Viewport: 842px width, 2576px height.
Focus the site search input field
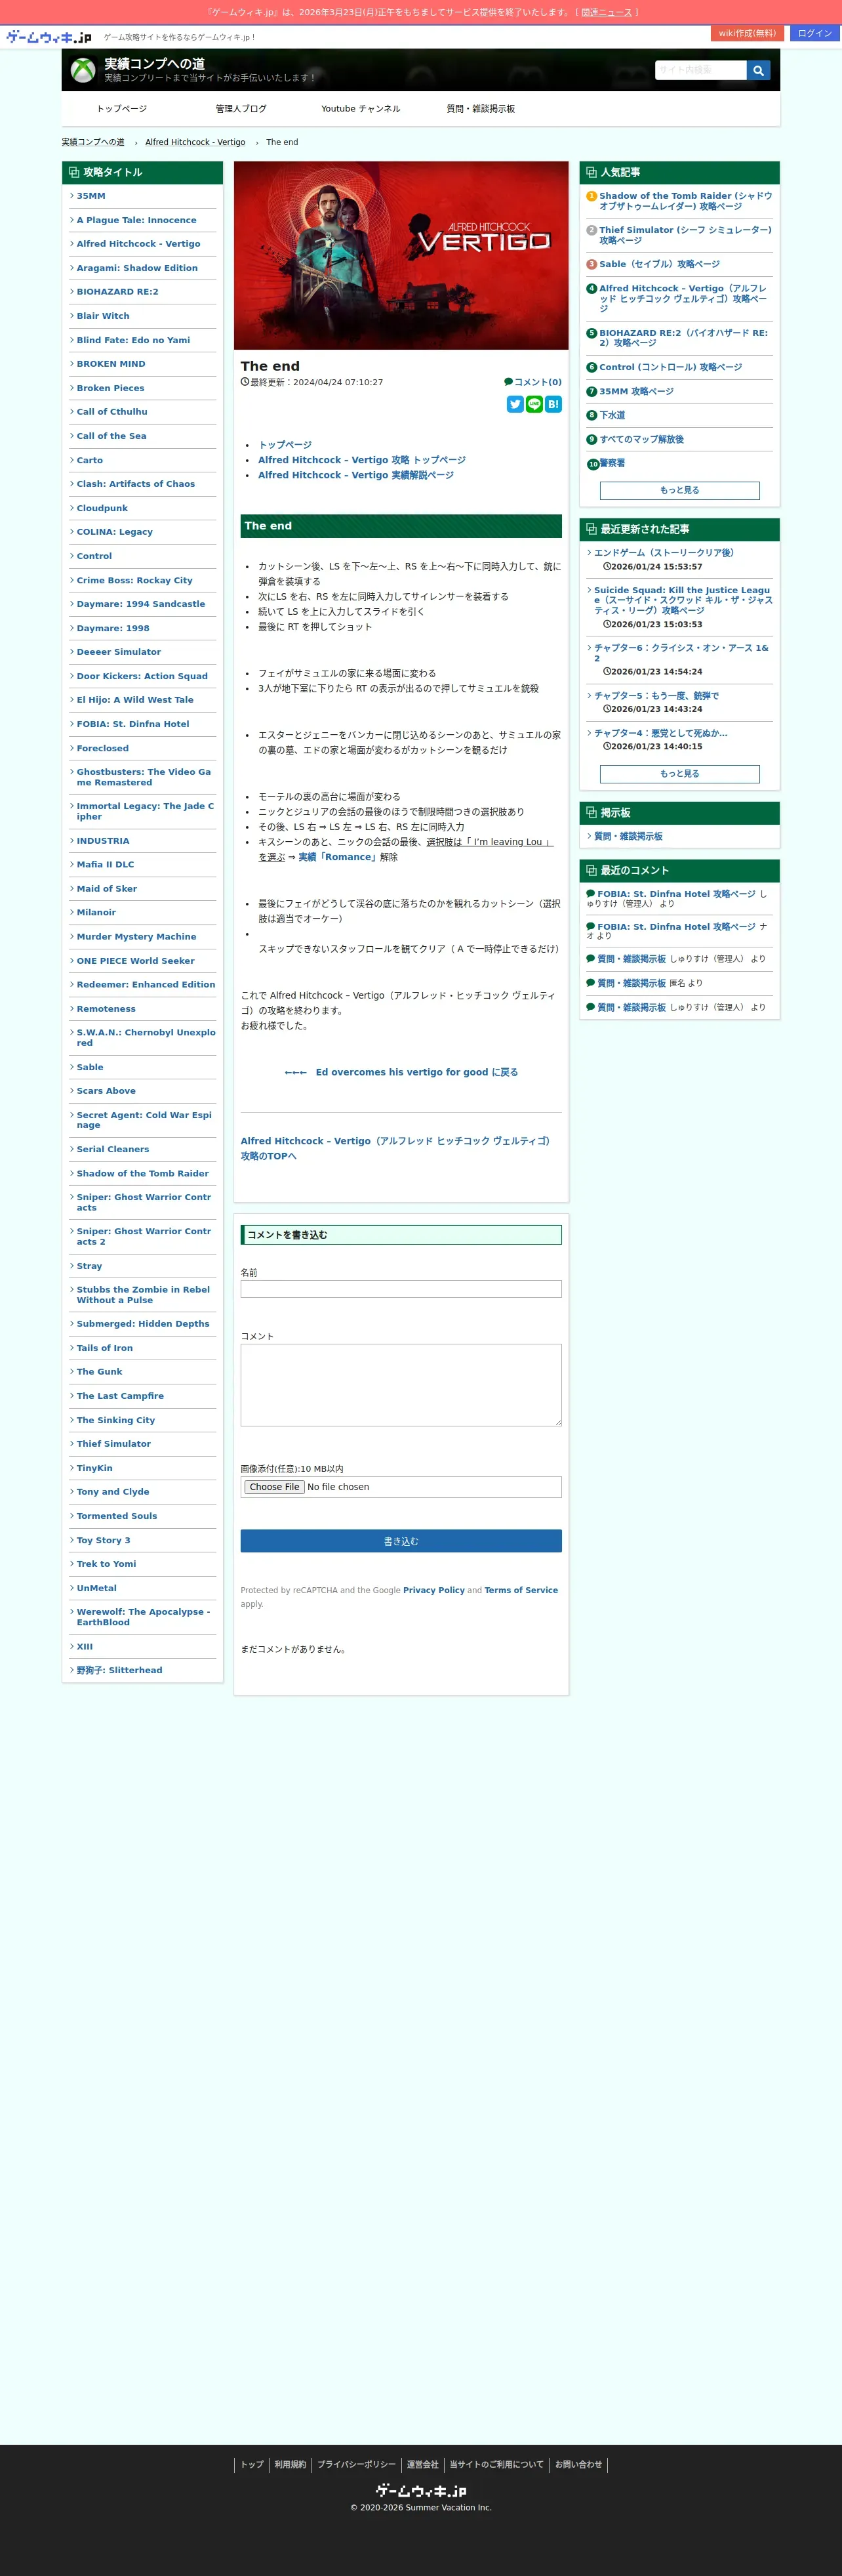(701, 70)
